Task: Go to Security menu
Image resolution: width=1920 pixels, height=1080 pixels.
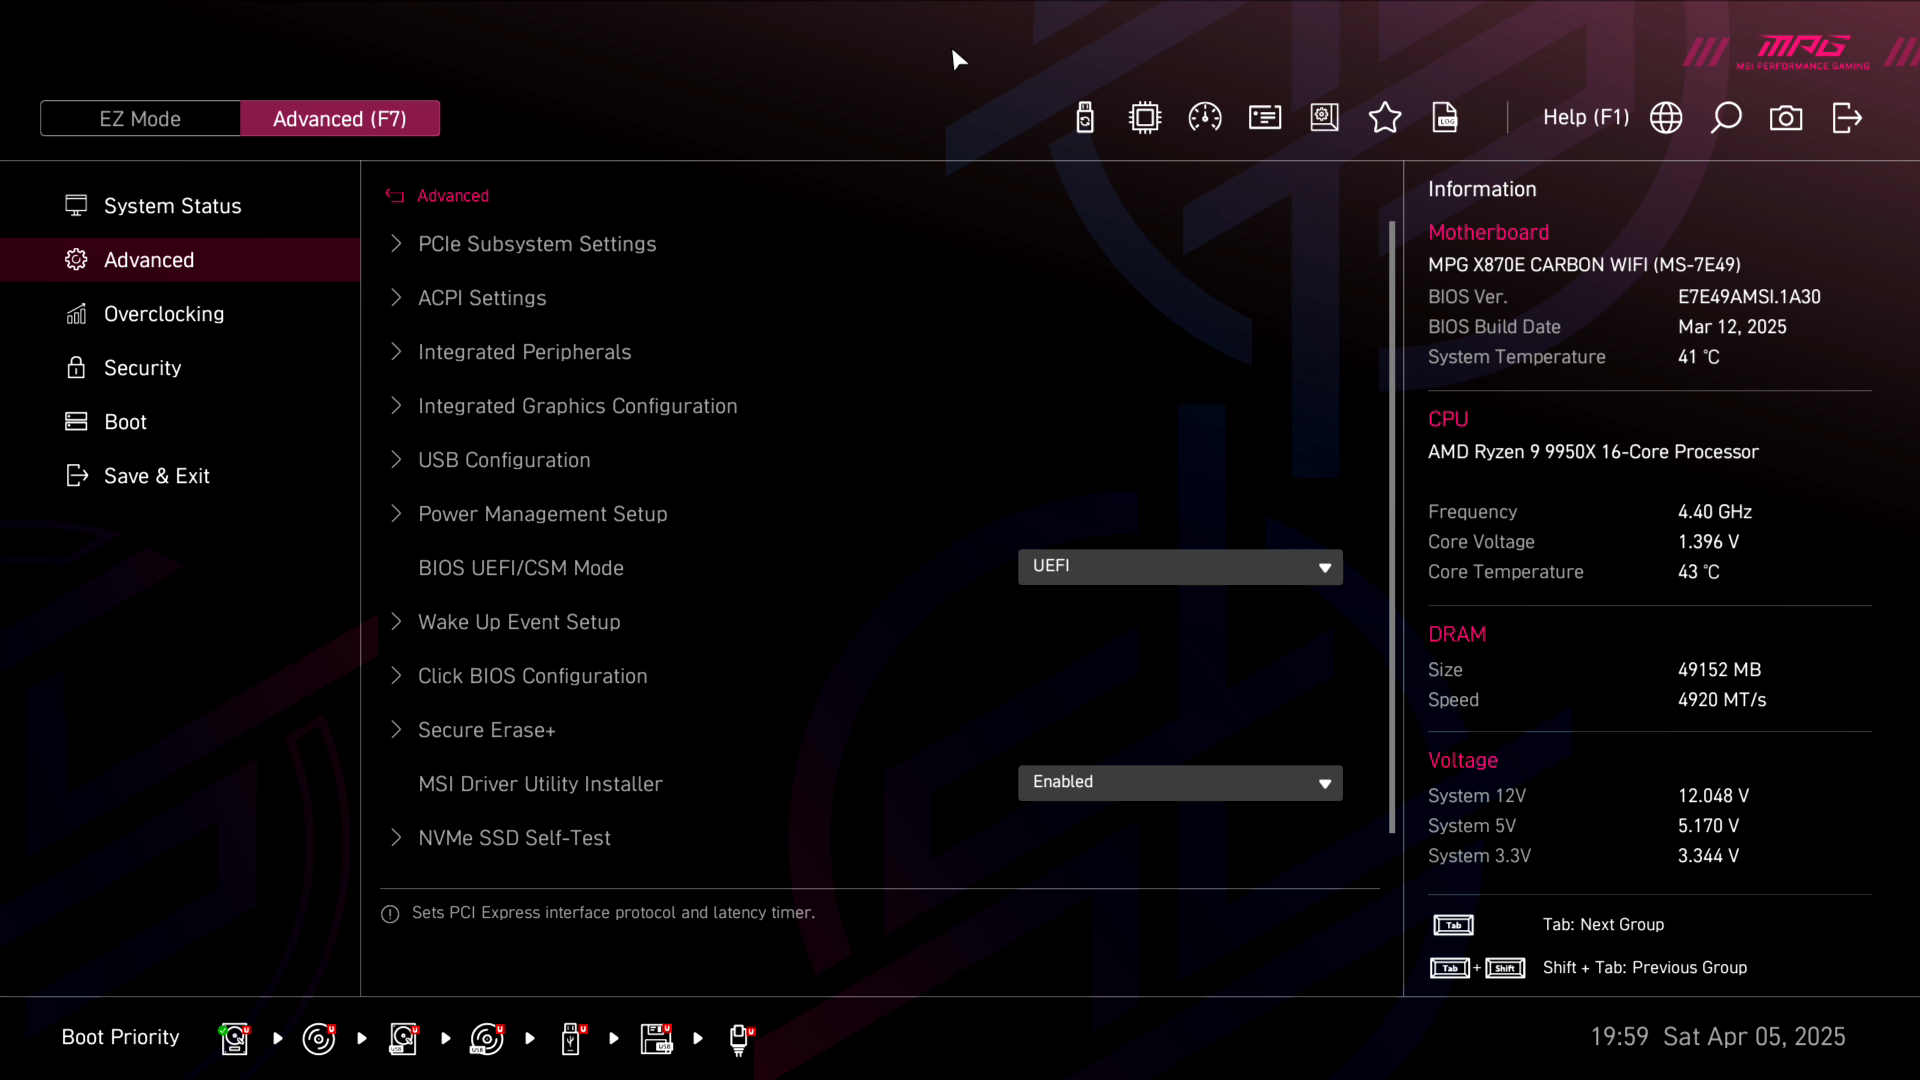Action: click(x=142, y=368)
